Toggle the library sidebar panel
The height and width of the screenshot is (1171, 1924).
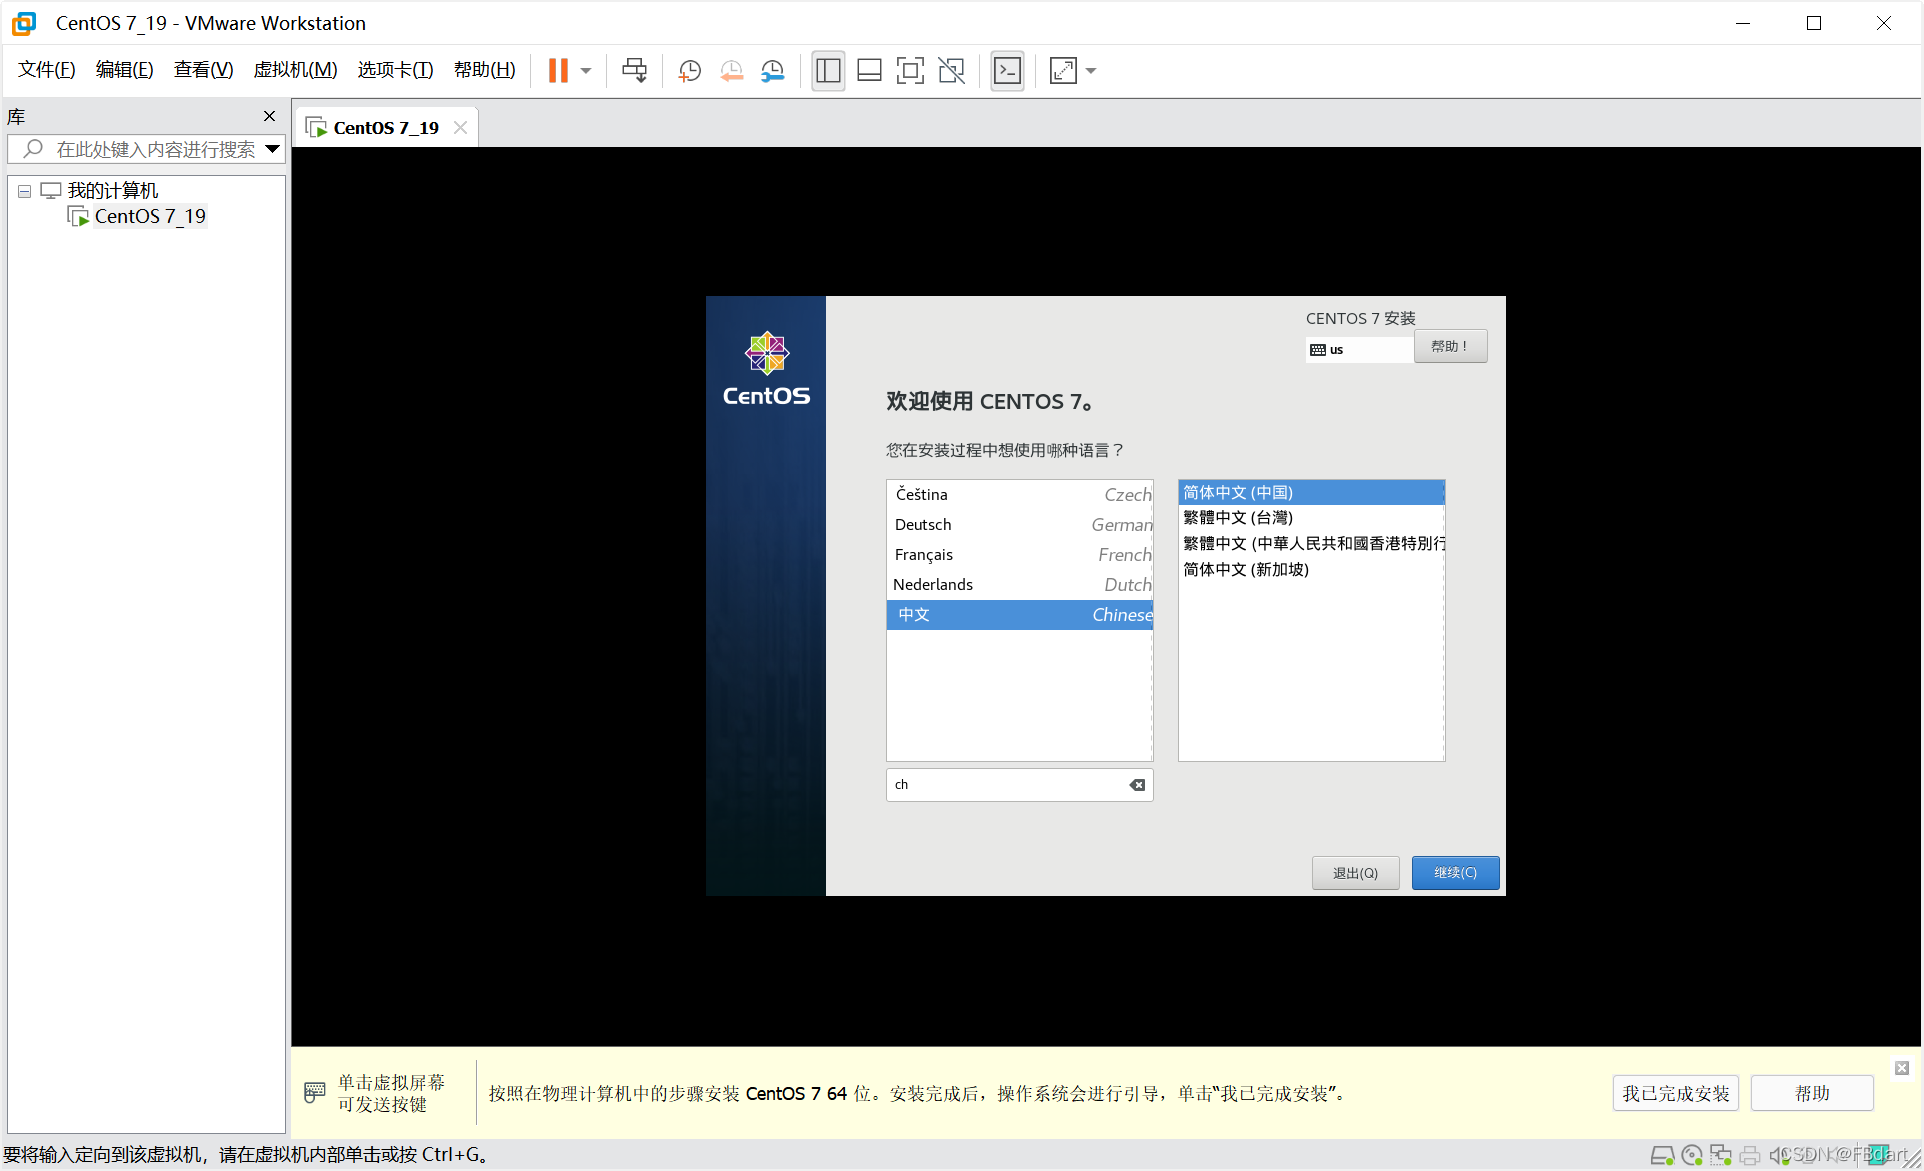pyautogui.click(x=828, y=70)
